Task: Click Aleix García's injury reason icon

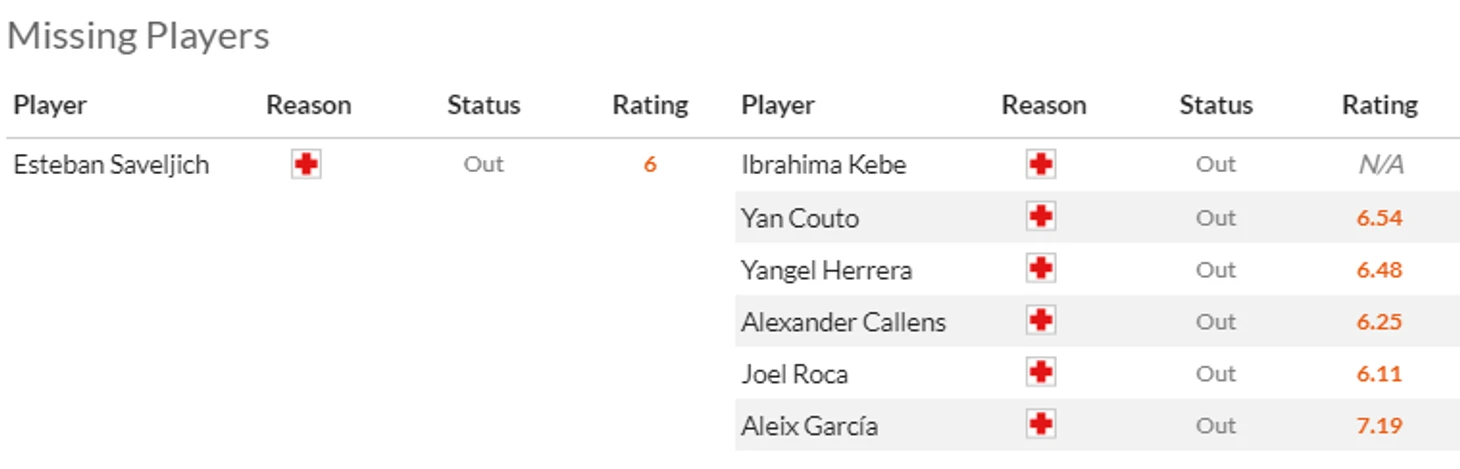Action: point(1041,425)
